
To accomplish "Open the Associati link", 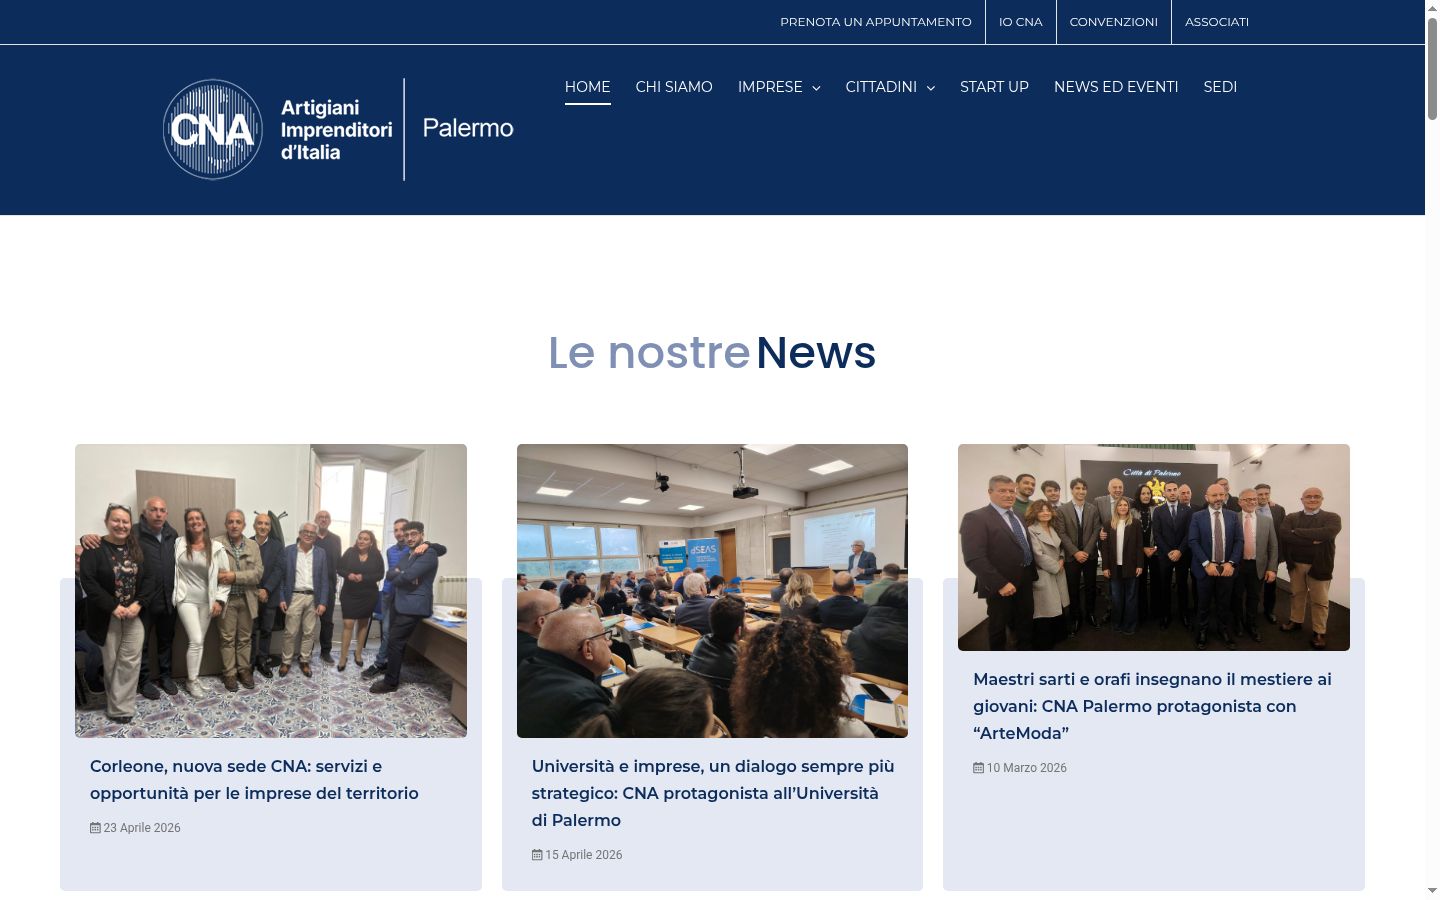I will point(1217,22).
